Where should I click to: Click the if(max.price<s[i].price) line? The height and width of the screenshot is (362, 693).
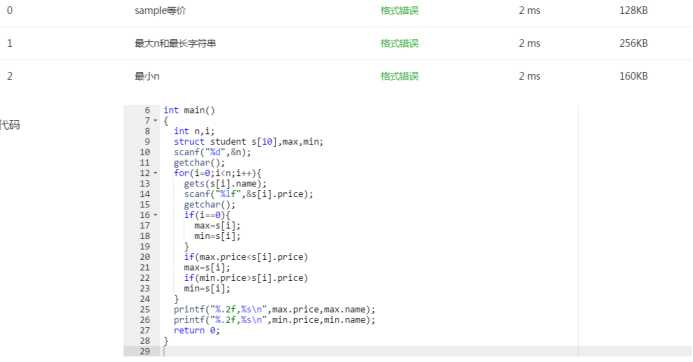coord(246,257)
